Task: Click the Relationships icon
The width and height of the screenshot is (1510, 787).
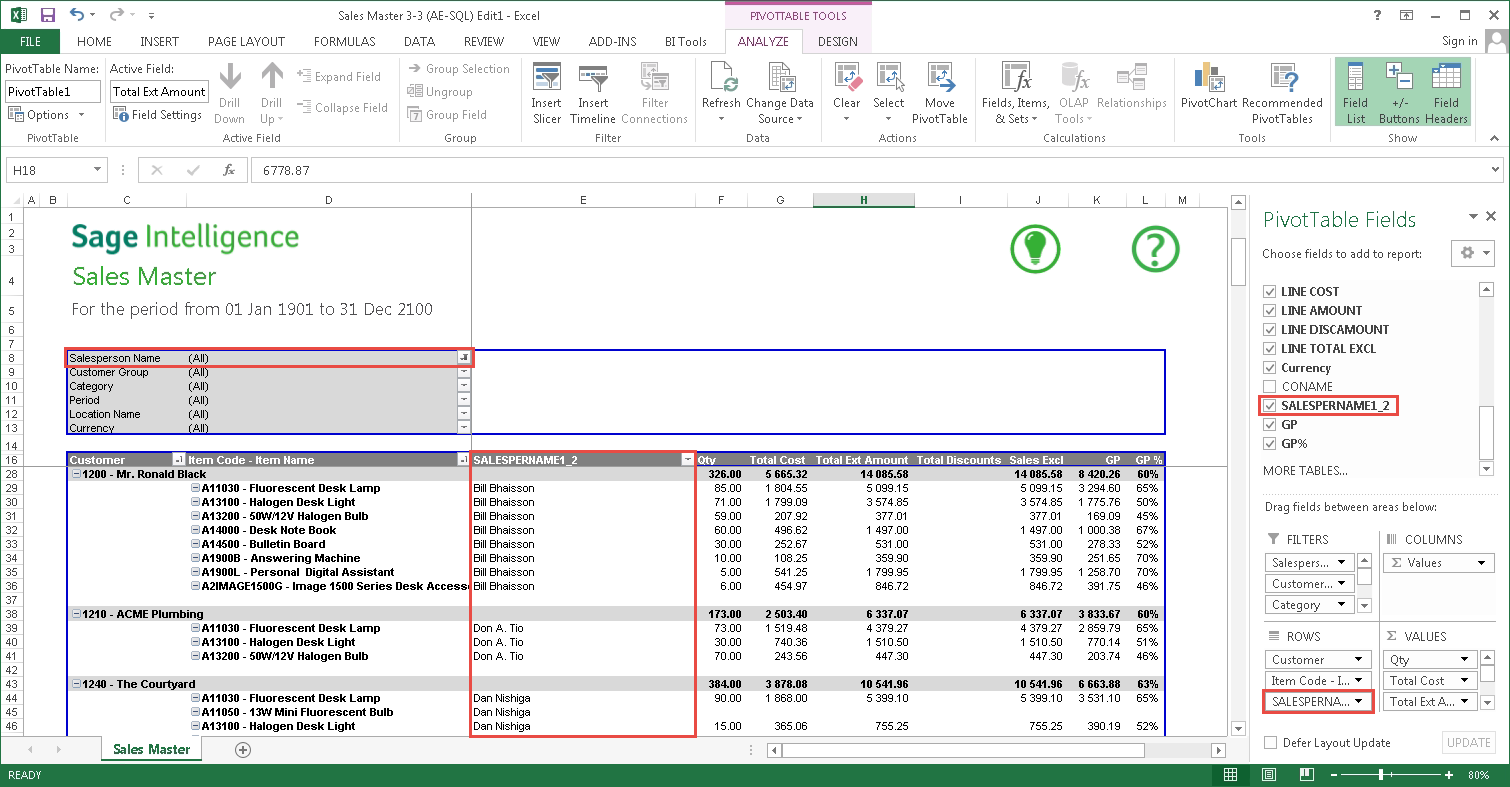Action: [1131, 77]
